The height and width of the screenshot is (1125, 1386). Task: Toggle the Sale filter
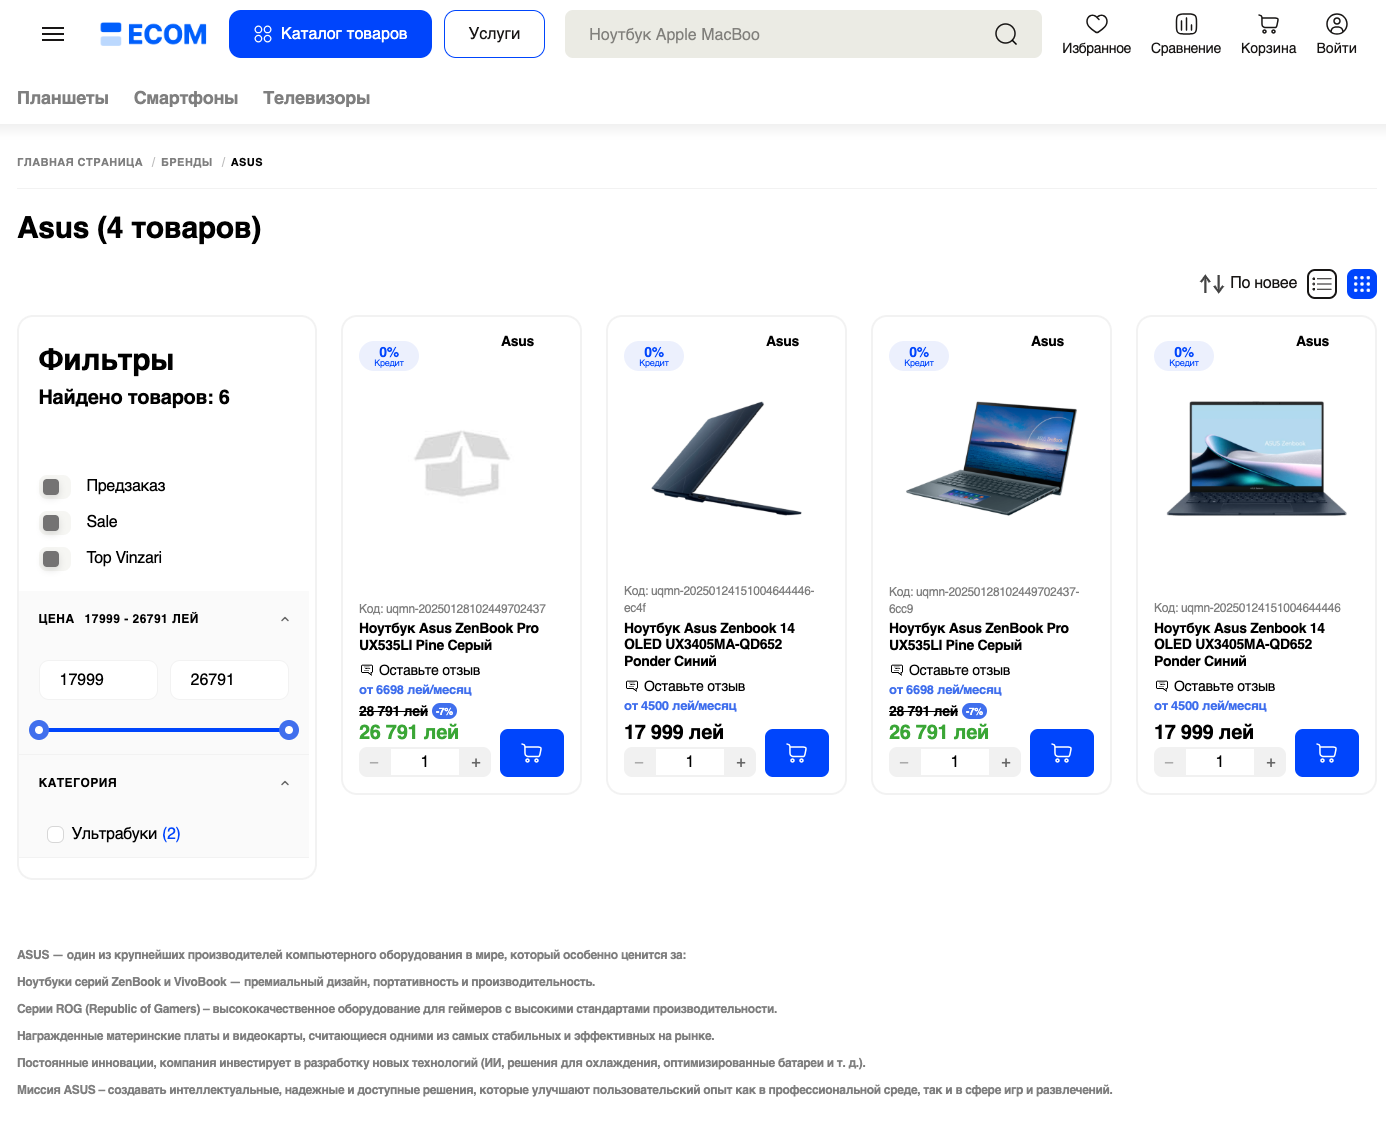[52, 523]
